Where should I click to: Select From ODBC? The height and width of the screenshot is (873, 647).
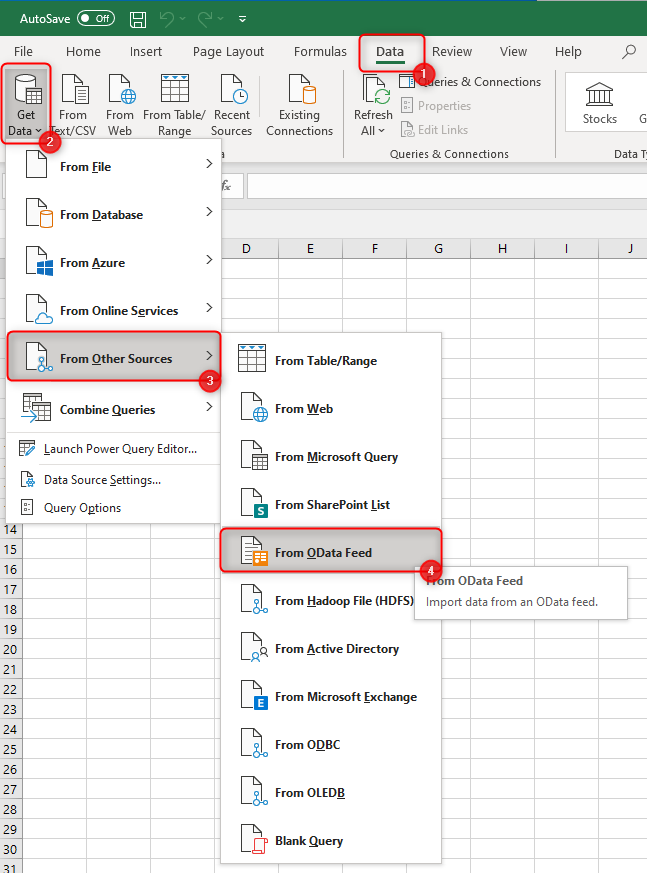point(331,744)
